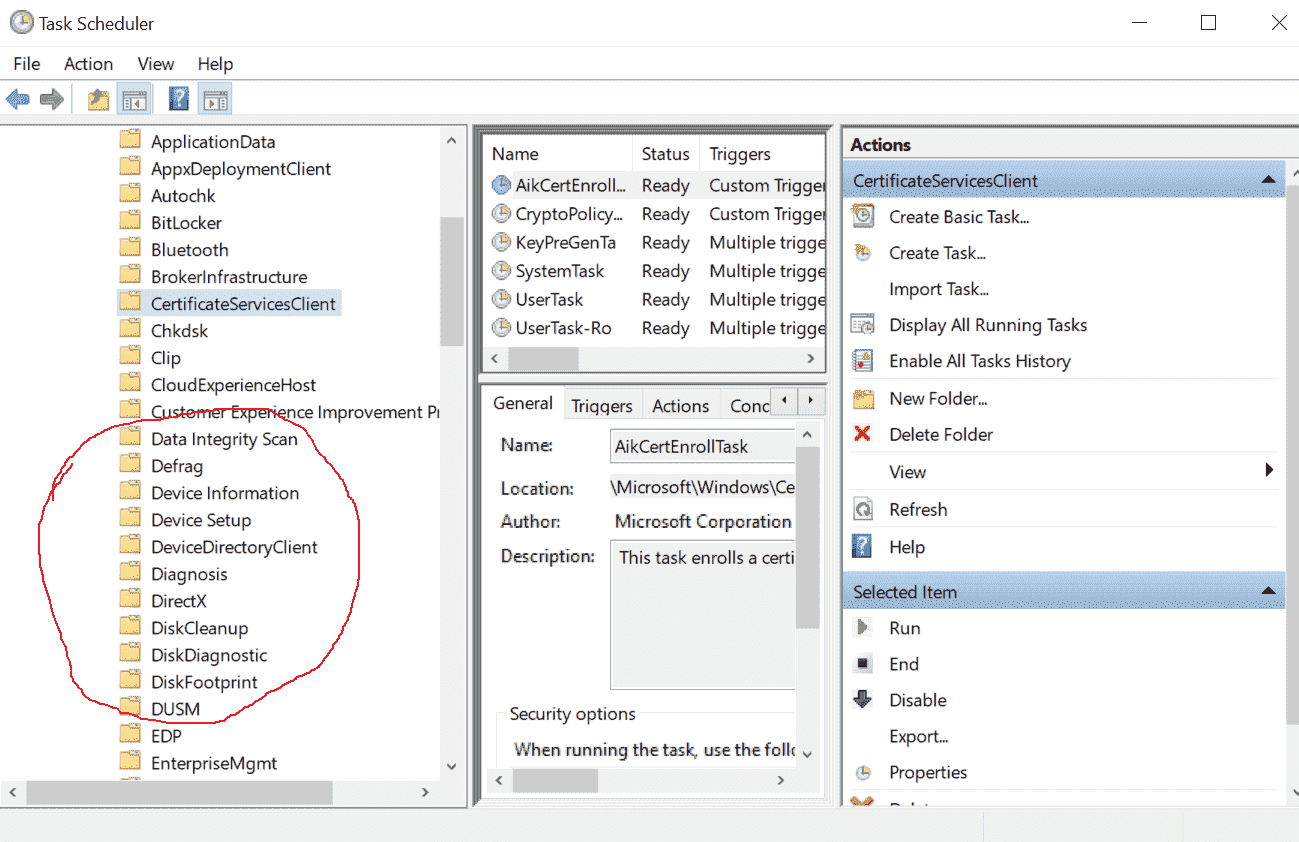Screen dimensions: 1299x842
Task: Click the Refresh icon in Actions
Action: pyautogui.click(x=862, y=509)
